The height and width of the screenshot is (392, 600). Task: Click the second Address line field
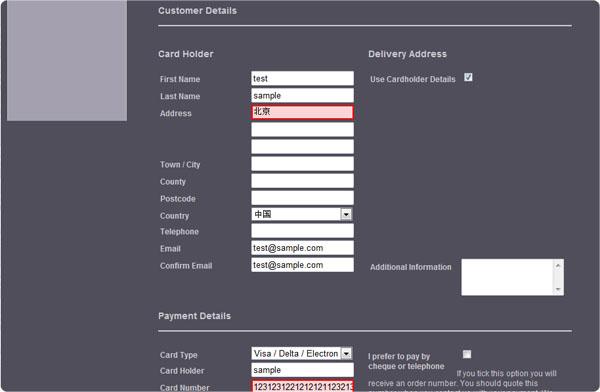point(302,129)
